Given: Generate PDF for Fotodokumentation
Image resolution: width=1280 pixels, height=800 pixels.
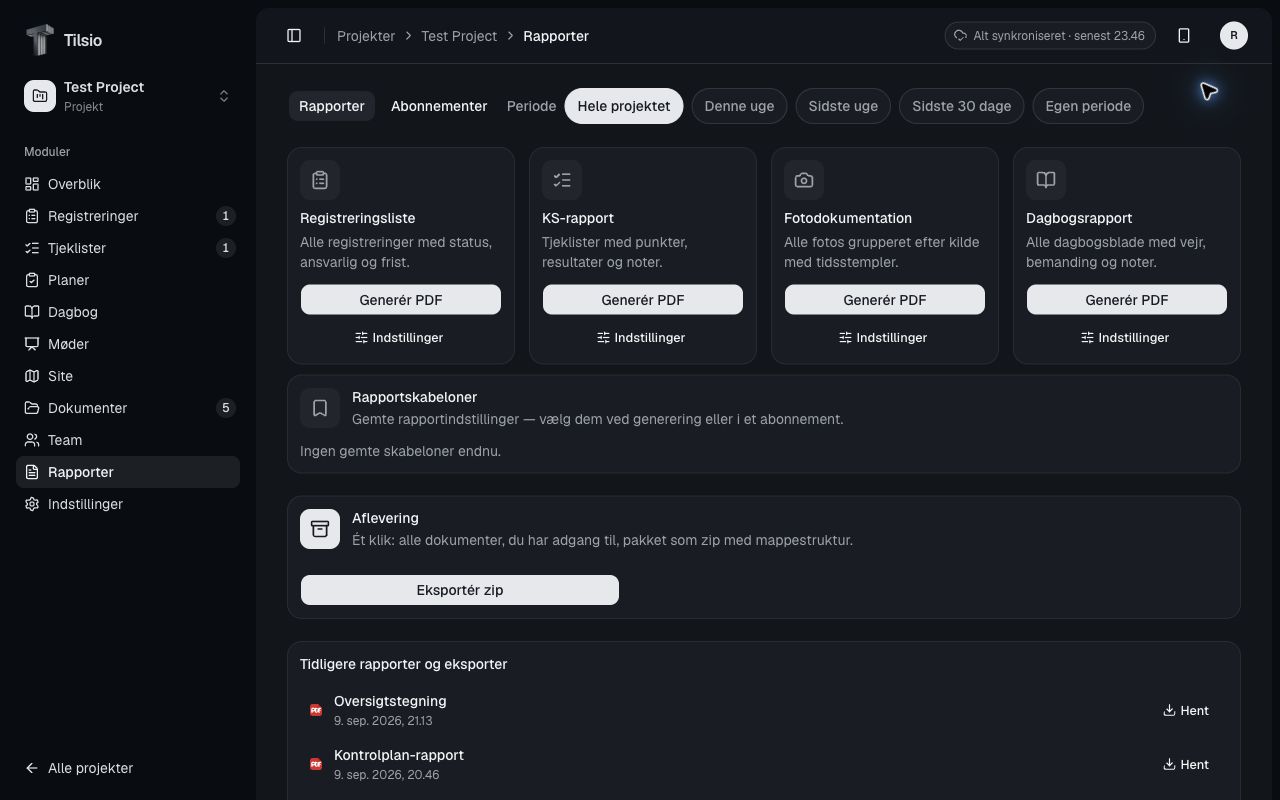Looking at the screenshot, I should coord(885,300).
